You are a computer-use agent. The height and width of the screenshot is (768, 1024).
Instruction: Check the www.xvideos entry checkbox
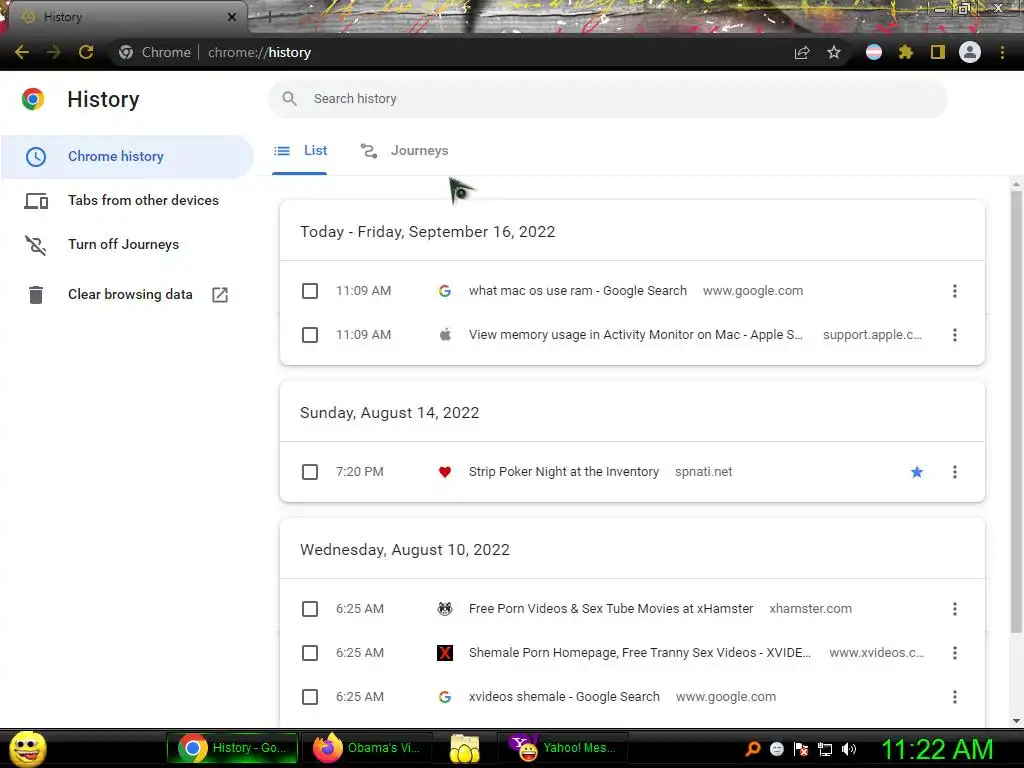click(x=310, y=652)
